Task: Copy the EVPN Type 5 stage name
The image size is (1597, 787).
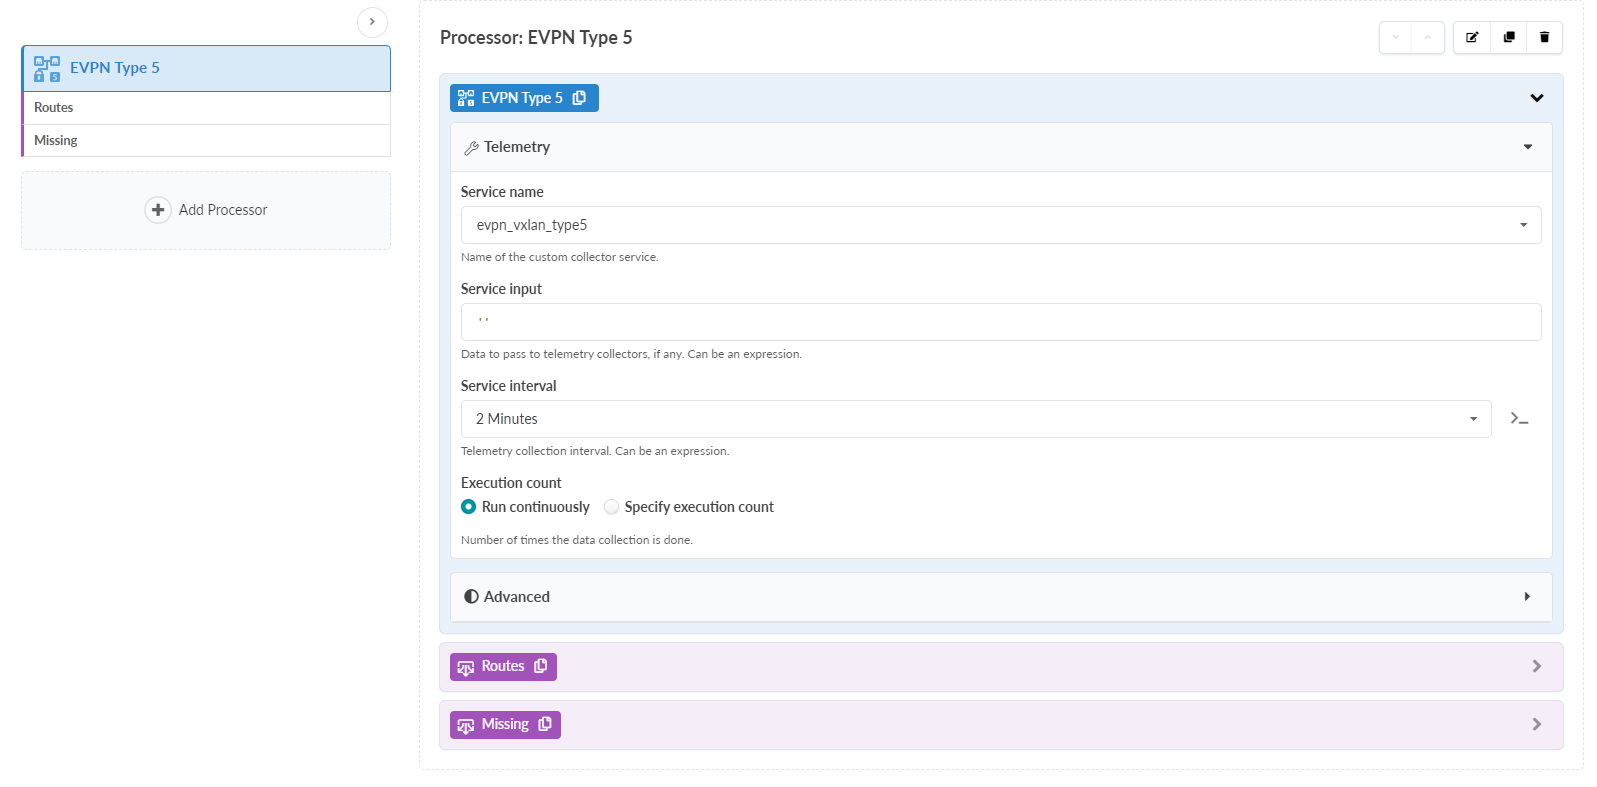Action: click(579, 98)
